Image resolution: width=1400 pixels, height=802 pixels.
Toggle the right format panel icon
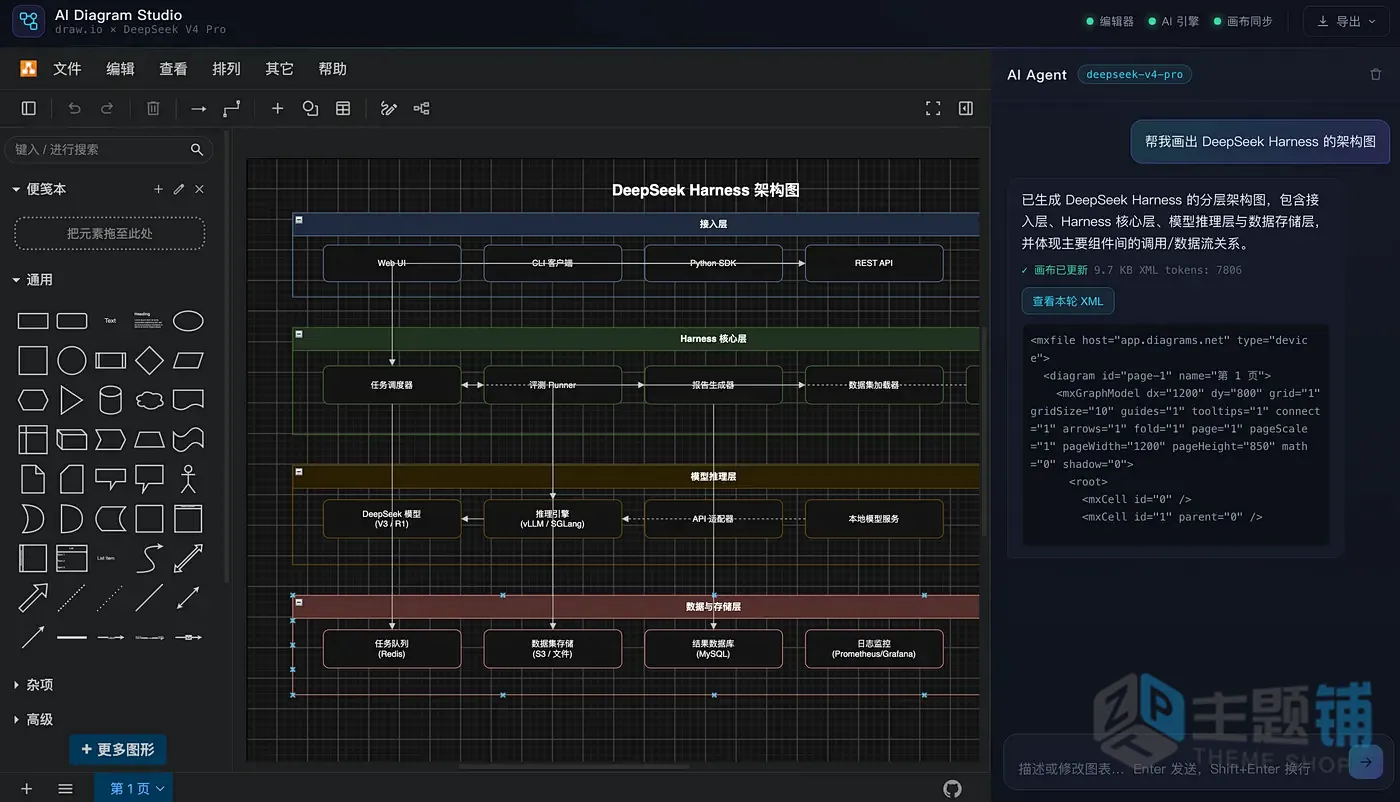[x=966, y=108]
